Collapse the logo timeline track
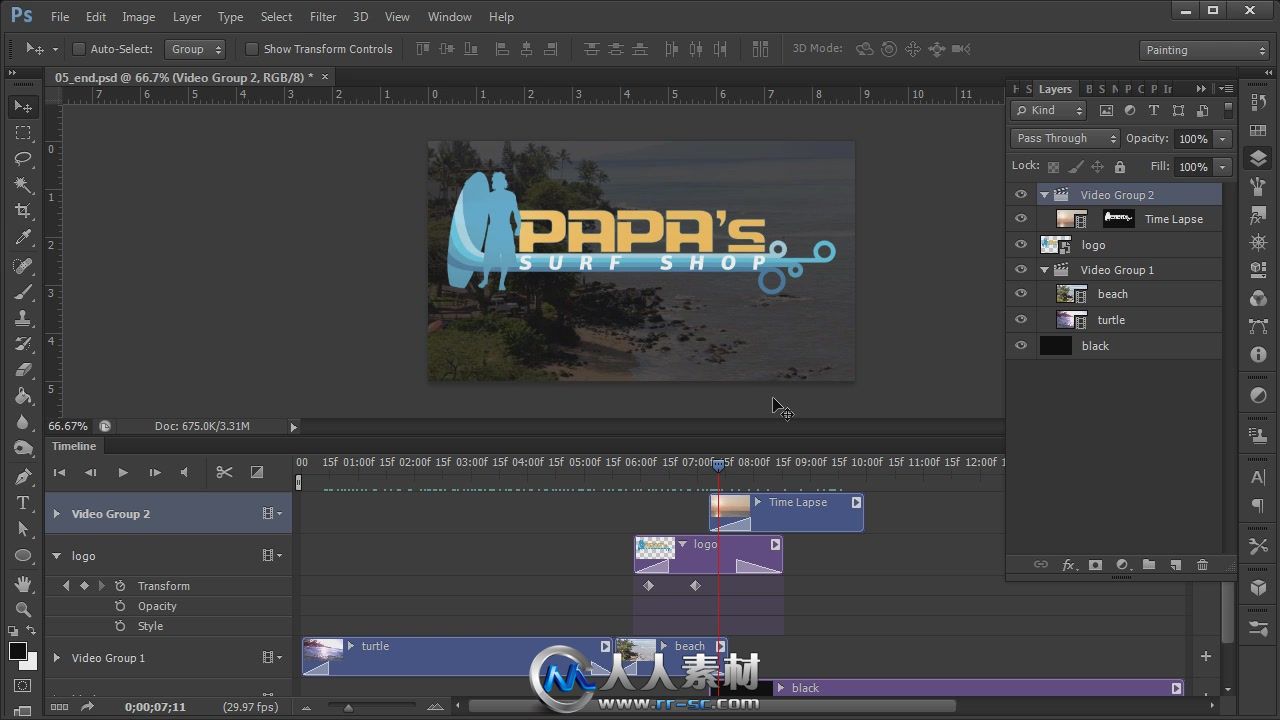 (x=56, y=556)
